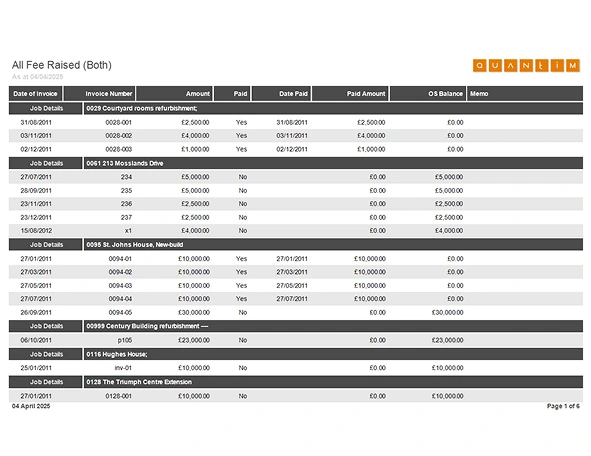This screenshot has width=591, height=456.
Task: Click the Quantim logo letter Q tile
Action: pos(479,66)
